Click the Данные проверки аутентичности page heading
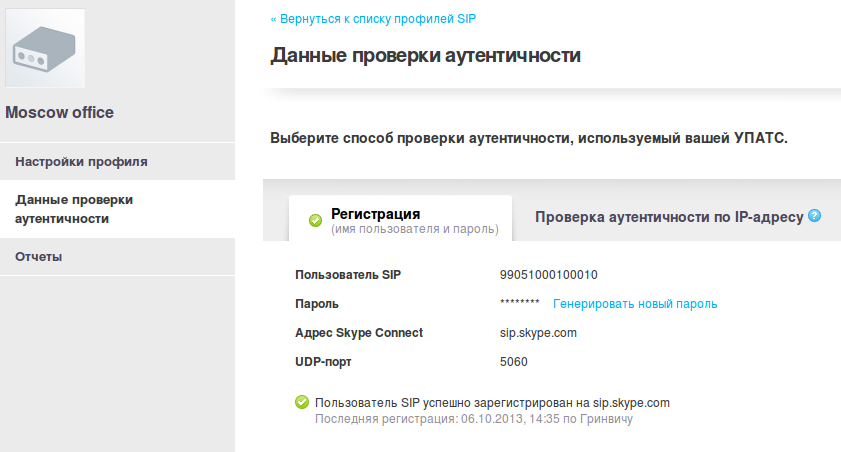 click(x=425, y=55)
